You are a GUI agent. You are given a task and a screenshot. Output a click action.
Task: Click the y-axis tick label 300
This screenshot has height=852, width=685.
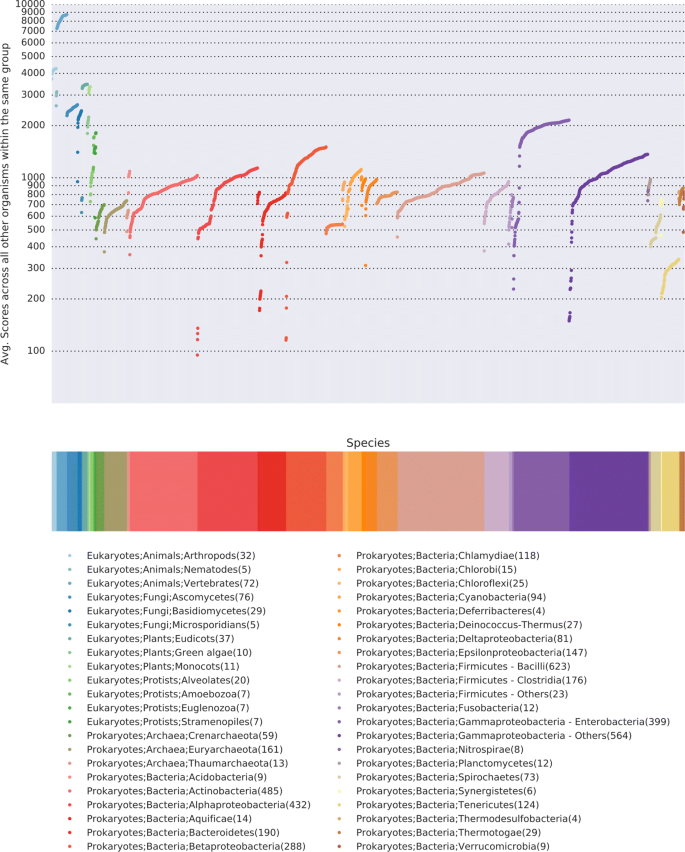tap(36, 268)
